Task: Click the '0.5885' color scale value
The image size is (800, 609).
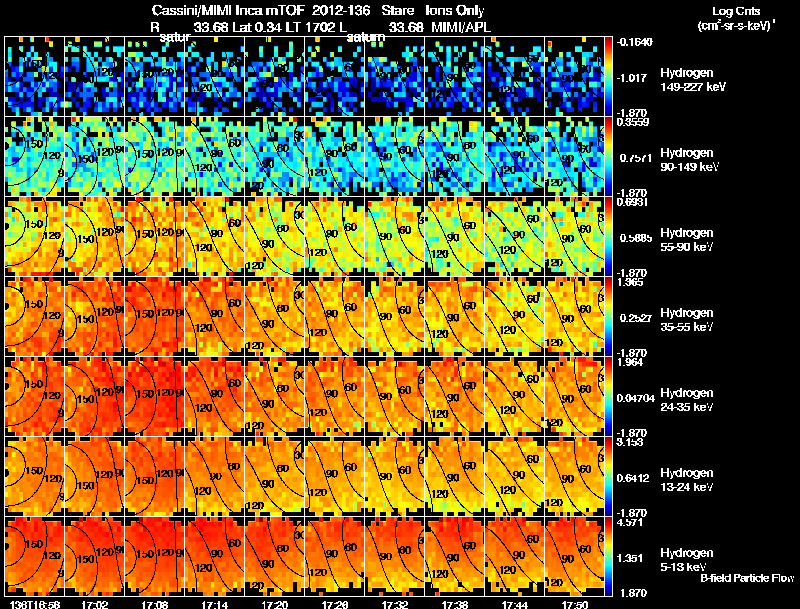Action: pyautogui.click(x=636, y=238)
